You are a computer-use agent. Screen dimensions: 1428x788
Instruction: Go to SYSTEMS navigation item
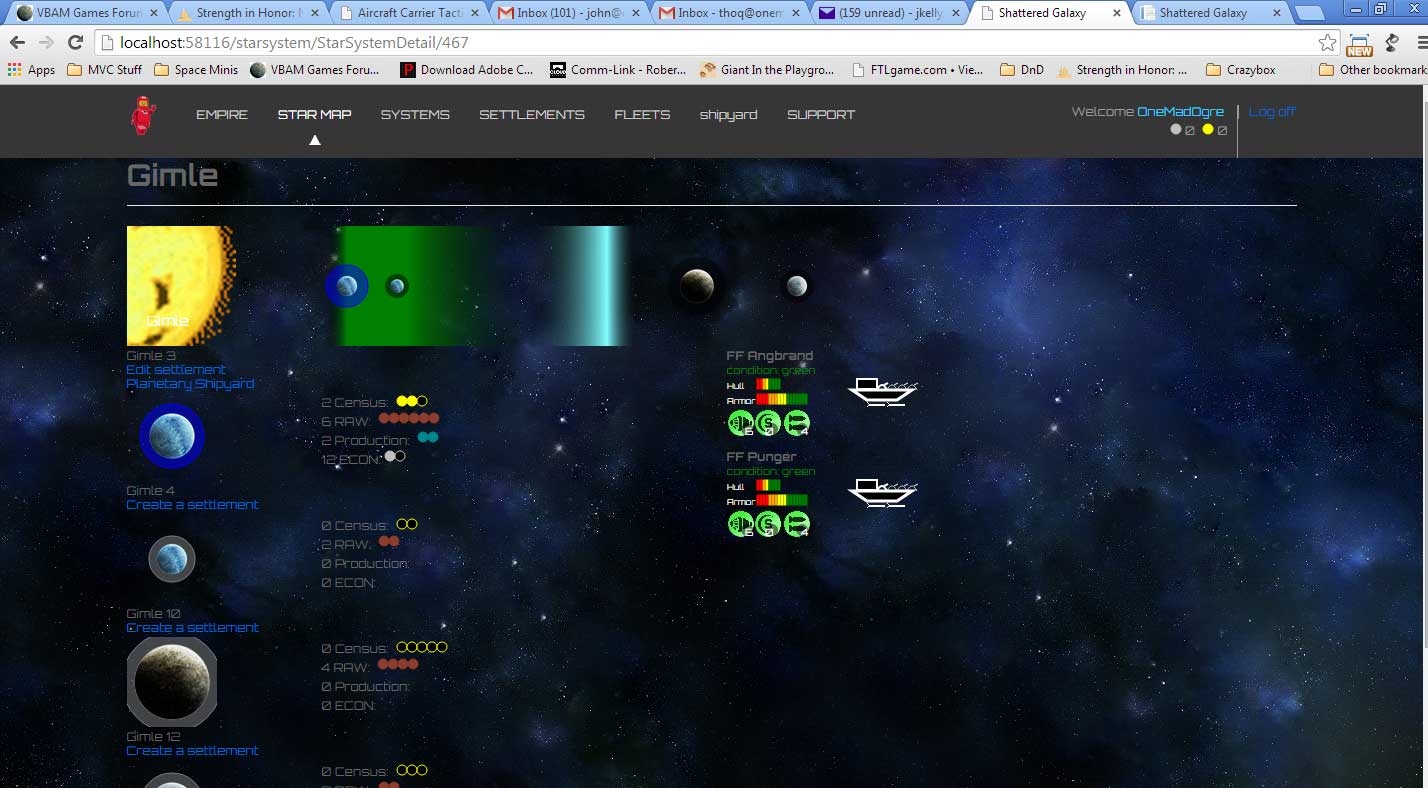[x=415, y=114]
